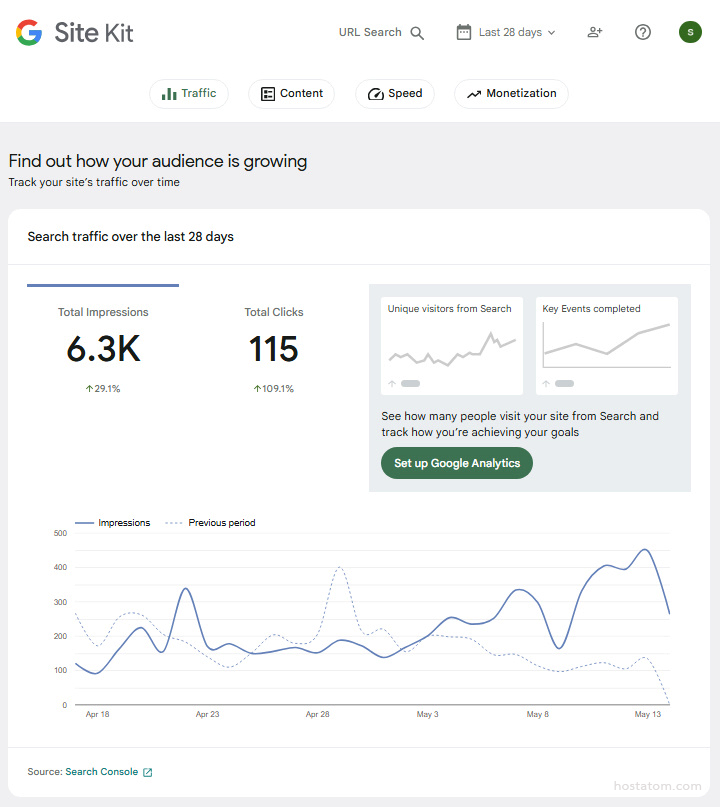Open the Last 28 days dropdown
720x807 pixels.
tap(506, 32)
